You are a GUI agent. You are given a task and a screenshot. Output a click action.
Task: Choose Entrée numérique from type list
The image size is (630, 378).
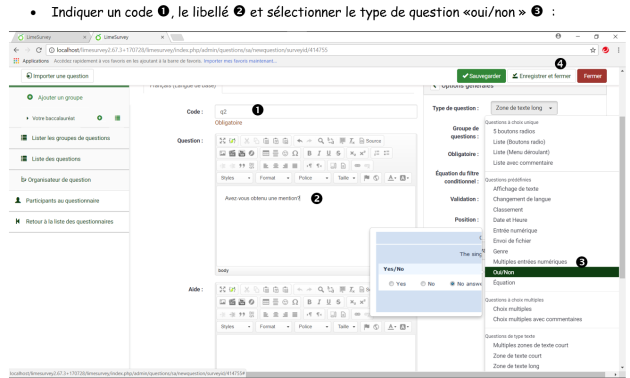[515, 231]
